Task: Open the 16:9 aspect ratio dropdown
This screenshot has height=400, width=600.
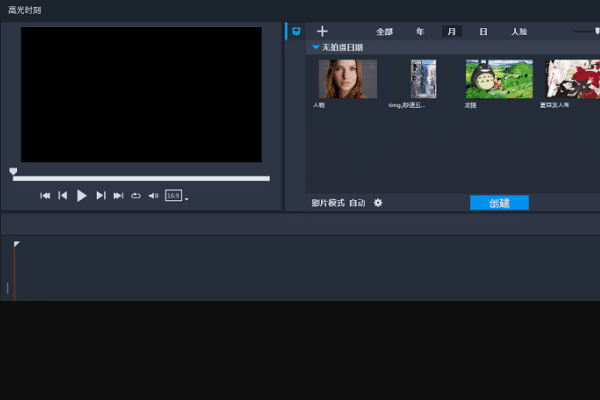Action: pos(176,196)
